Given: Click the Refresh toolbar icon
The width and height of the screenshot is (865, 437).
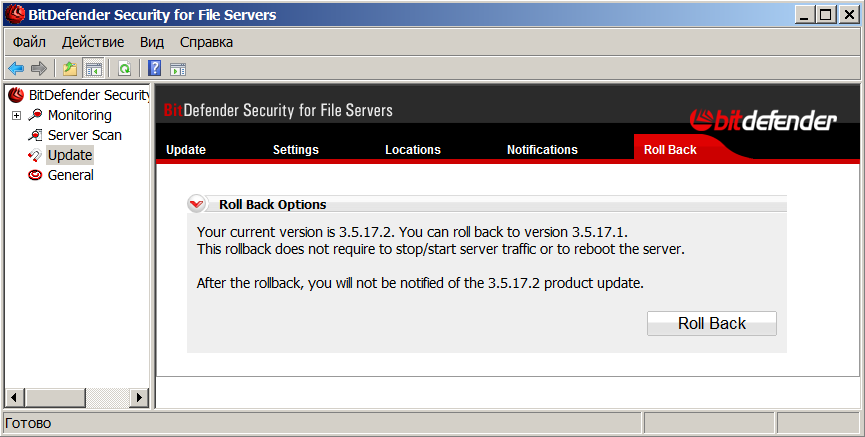Looking at the screenshot, I should [125, 69].
